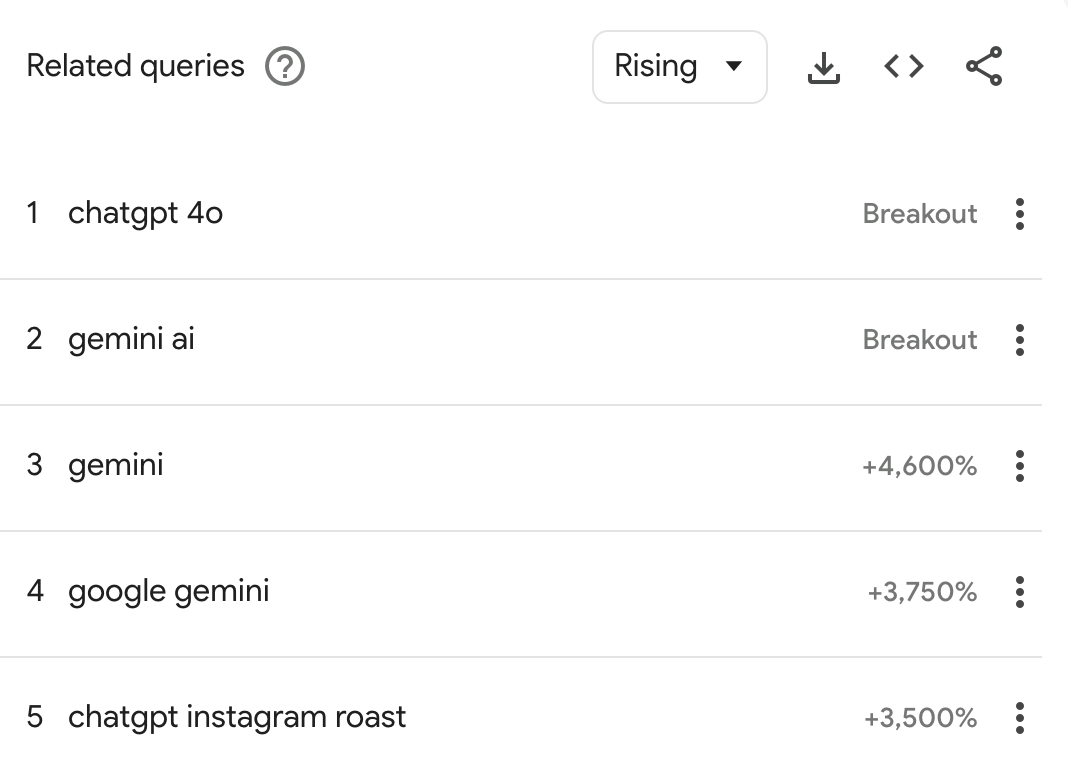
Task: Click the +4,600% value next to gemini
Action: pos(921,466)
